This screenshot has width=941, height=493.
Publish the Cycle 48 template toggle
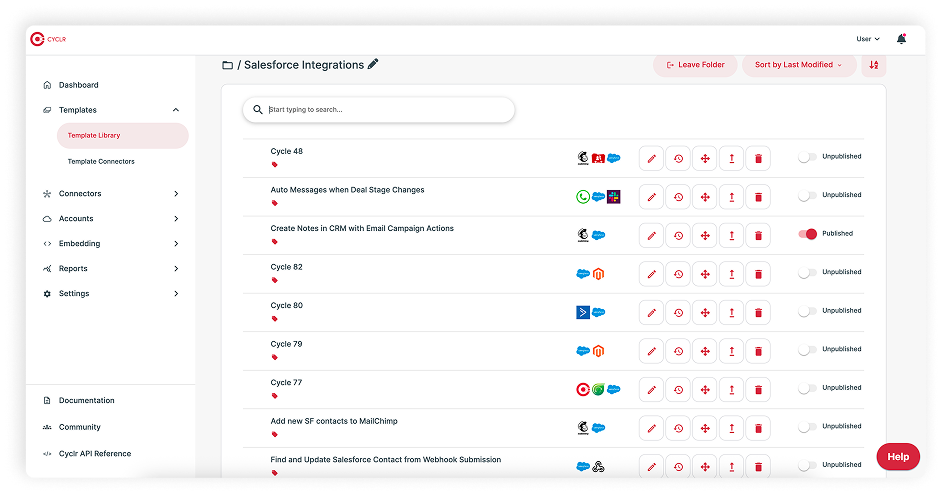[x=807, y=157]
